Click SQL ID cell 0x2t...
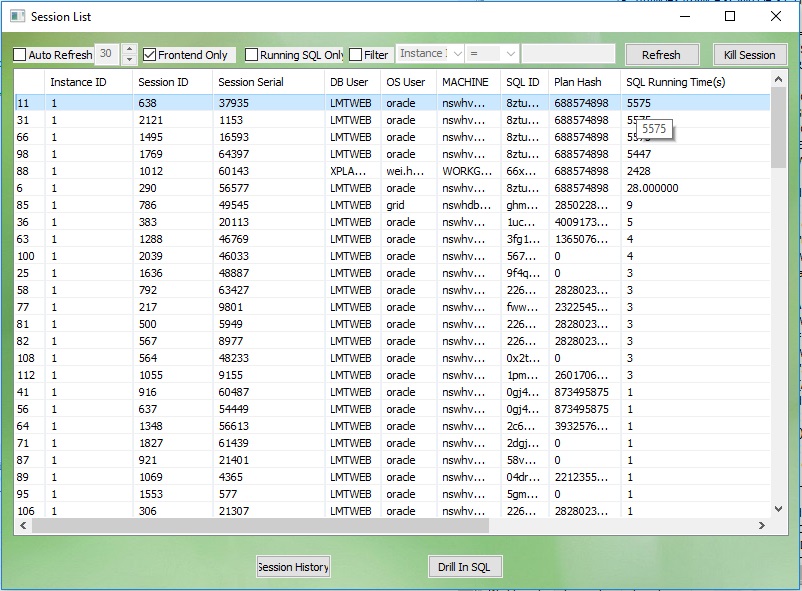Screen dimensions: 802x591 click(523, 358)
